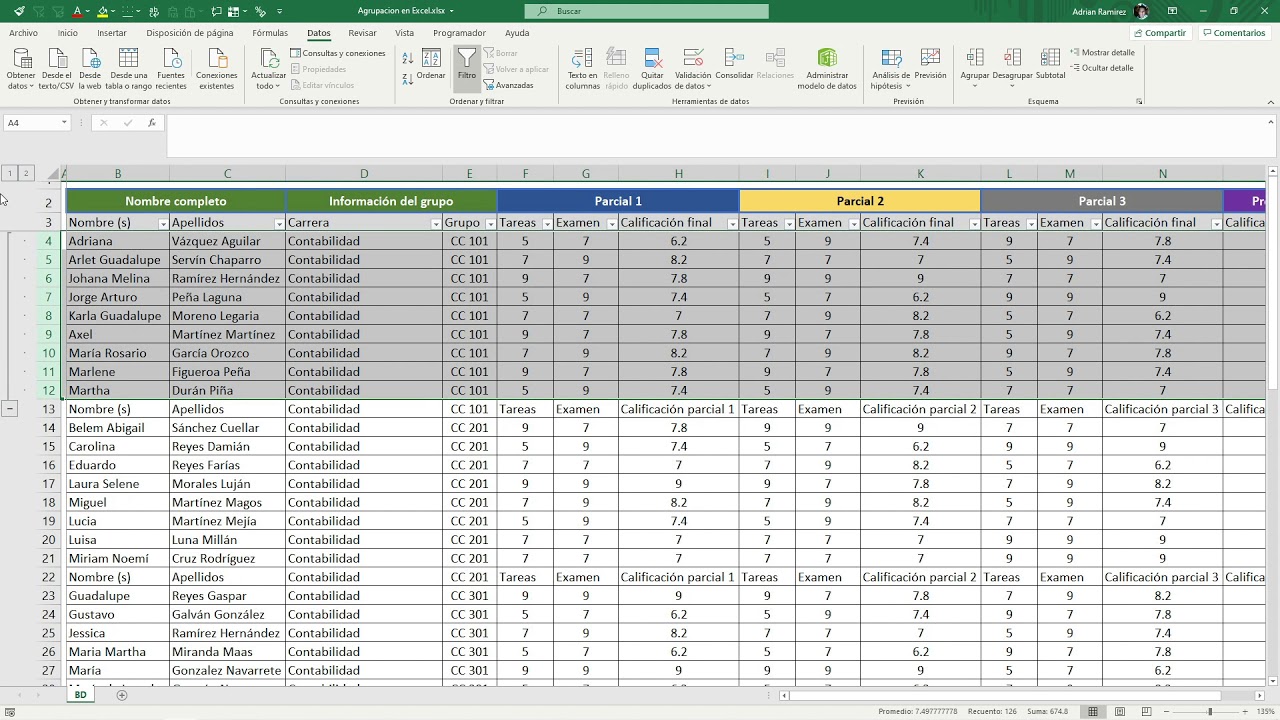Collapse the ribbon with the chevron

[1271, 102]
